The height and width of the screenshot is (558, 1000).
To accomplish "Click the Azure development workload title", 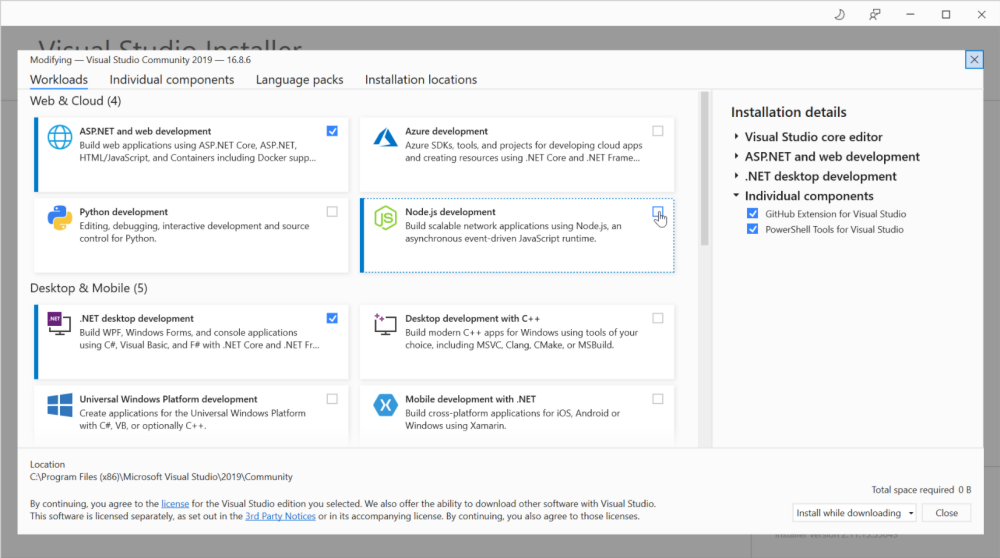I will tap(446, 131).
